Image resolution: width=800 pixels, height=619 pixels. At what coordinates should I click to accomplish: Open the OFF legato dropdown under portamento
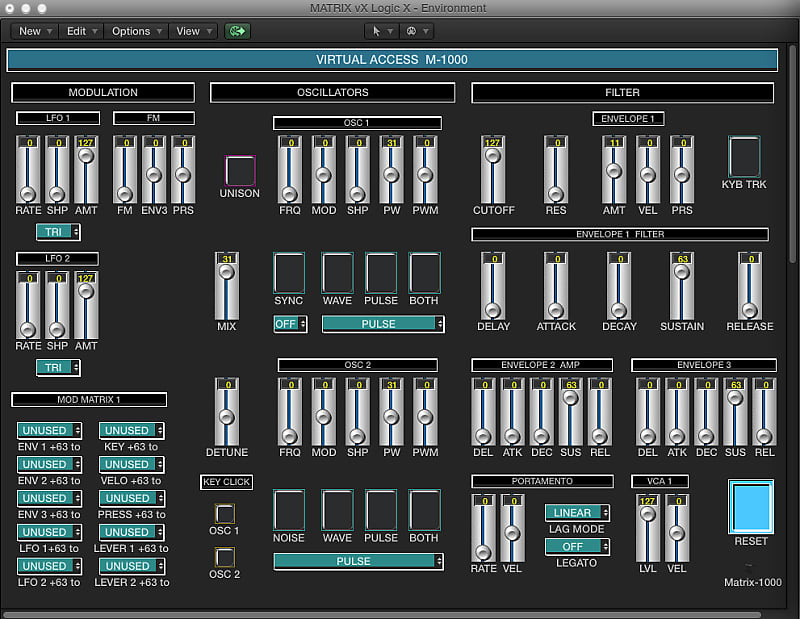pyautogui.click(x=578, y=546)
